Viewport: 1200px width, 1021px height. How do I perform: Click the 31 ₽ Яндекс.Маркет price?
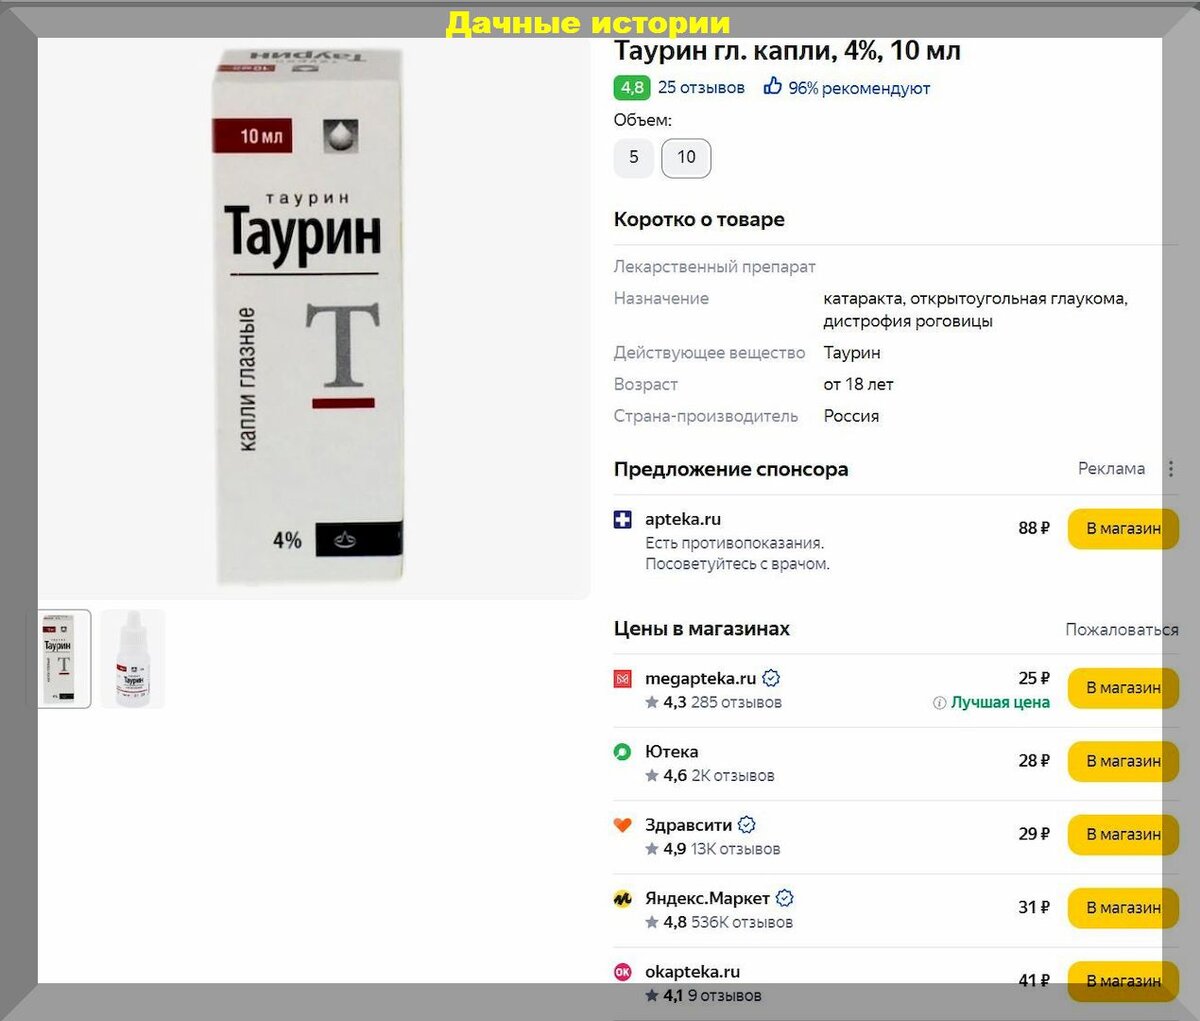[1034, 908]
